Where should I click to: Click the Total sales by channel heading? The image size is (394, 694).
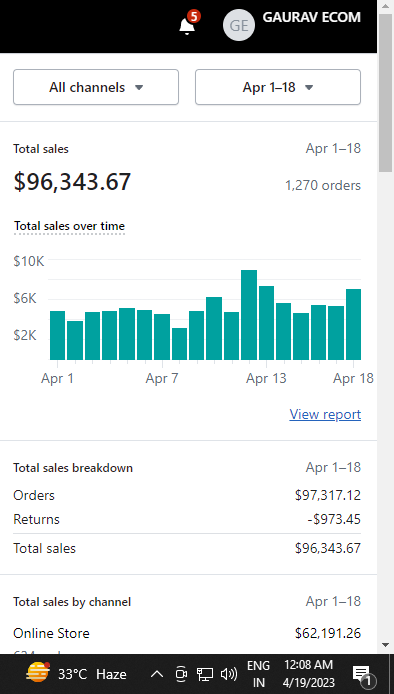72,602
